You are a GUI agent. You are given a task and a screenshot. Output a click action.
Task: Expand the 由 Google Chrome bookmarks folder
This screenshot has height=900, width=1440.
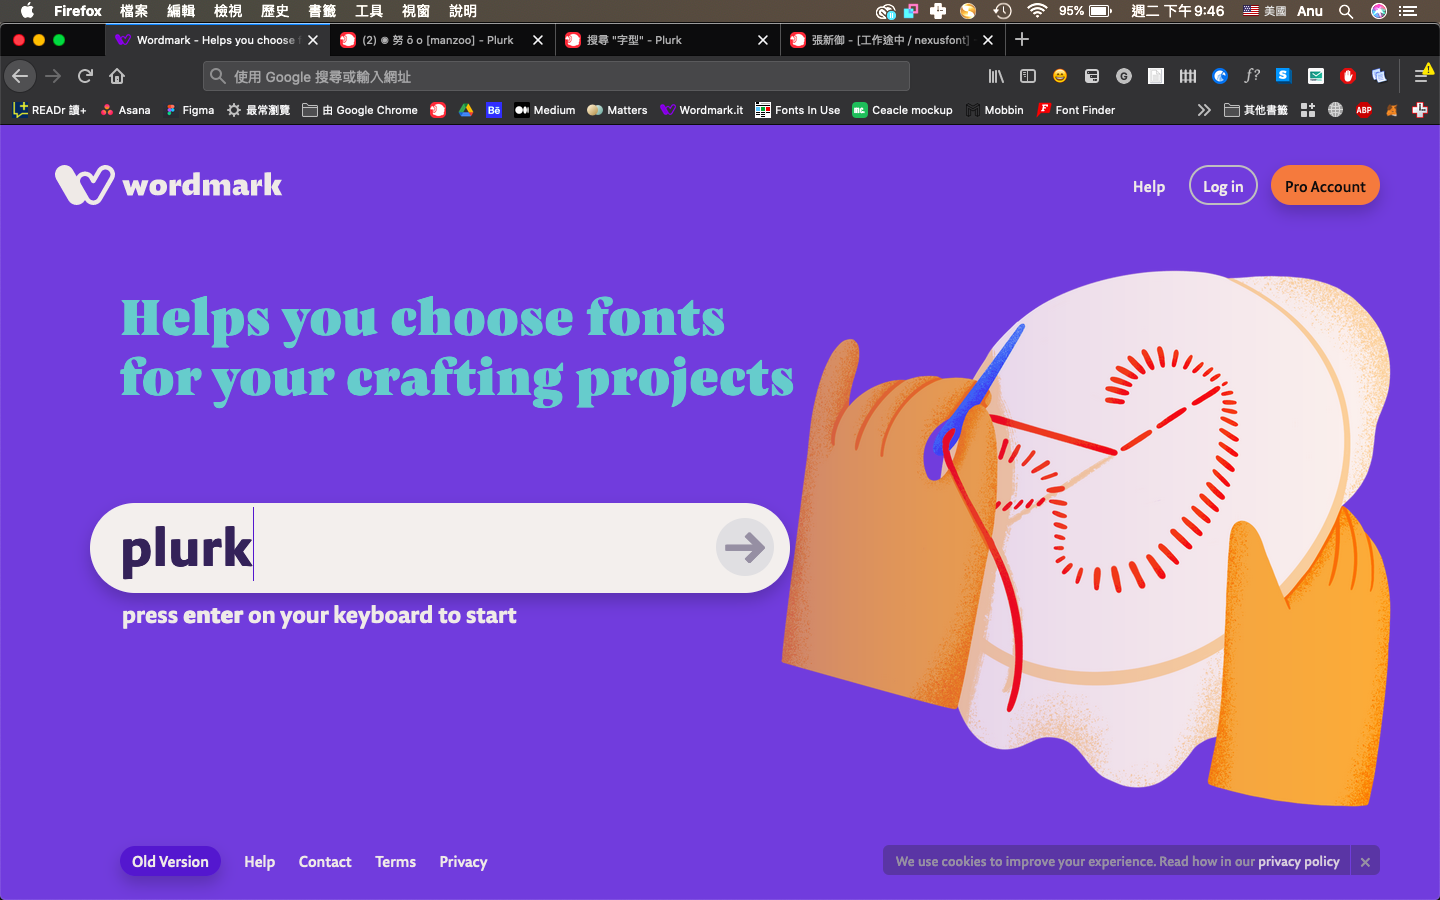pyautogui.click(x=360, y=110)
